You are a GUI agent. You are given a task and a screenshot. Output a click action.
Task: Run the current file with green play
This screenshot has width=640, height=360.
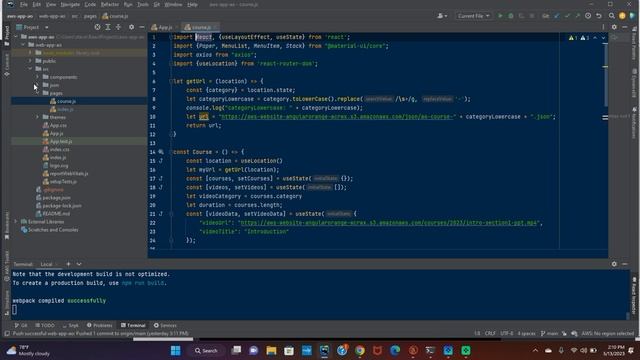500,16
